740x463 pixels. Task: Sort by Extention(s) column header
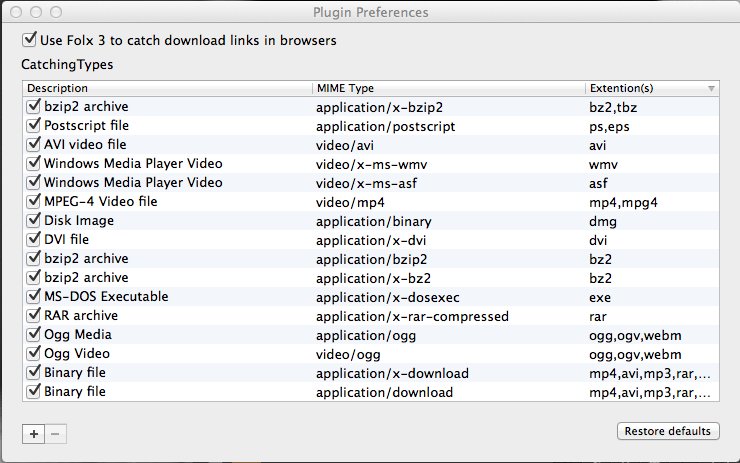click(640, 89)
